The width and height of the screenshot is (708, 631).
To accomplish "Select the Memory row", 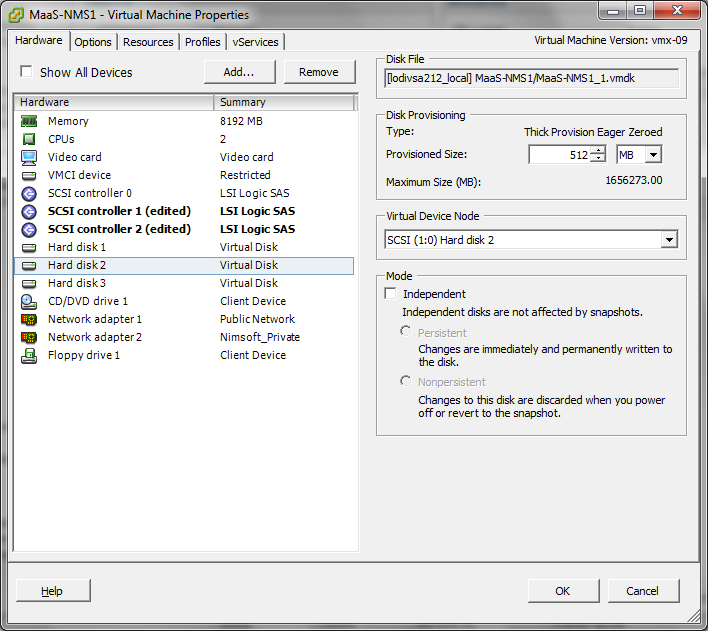I will (x=184, y=121).
